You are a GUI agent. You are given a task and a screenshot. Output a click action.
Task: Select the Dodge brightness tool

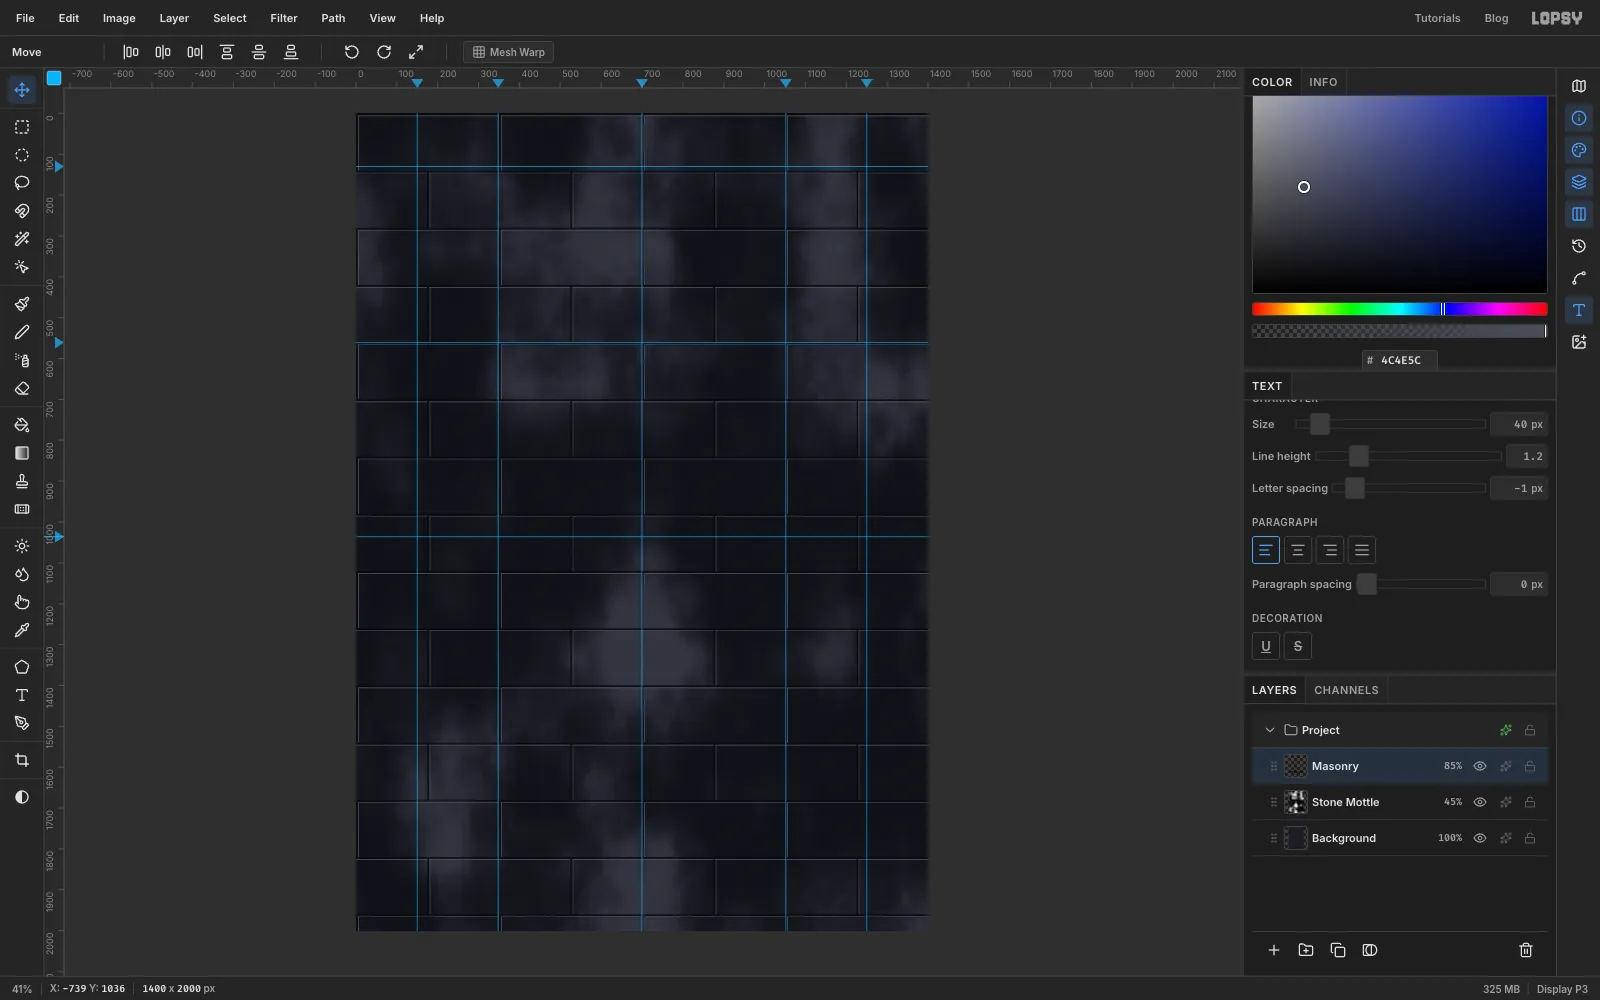tap(22, 546)
